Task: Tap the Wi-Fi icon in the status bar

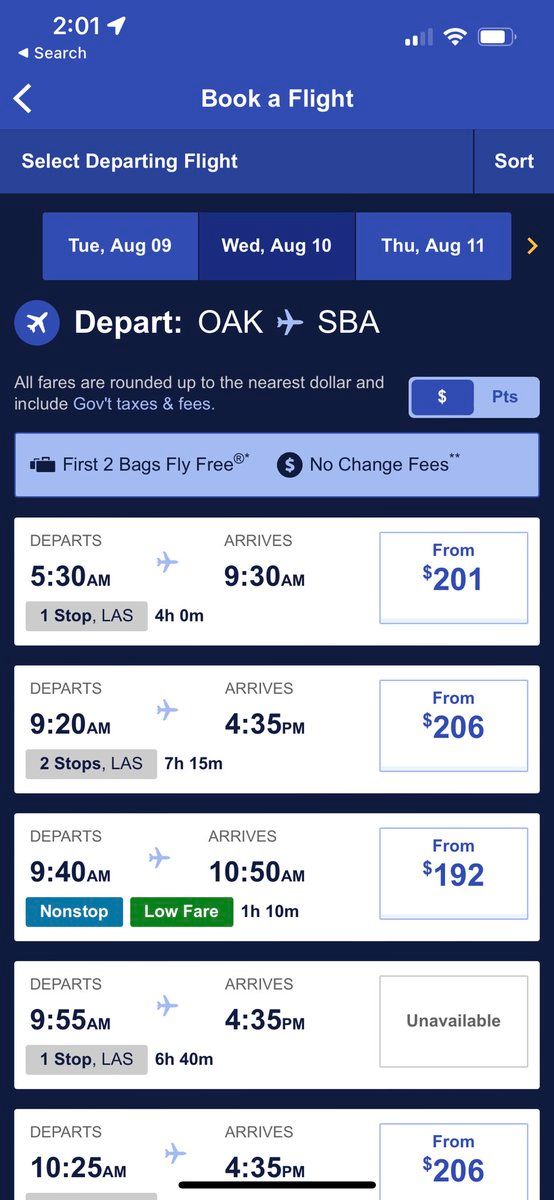Action: [456, 37]
